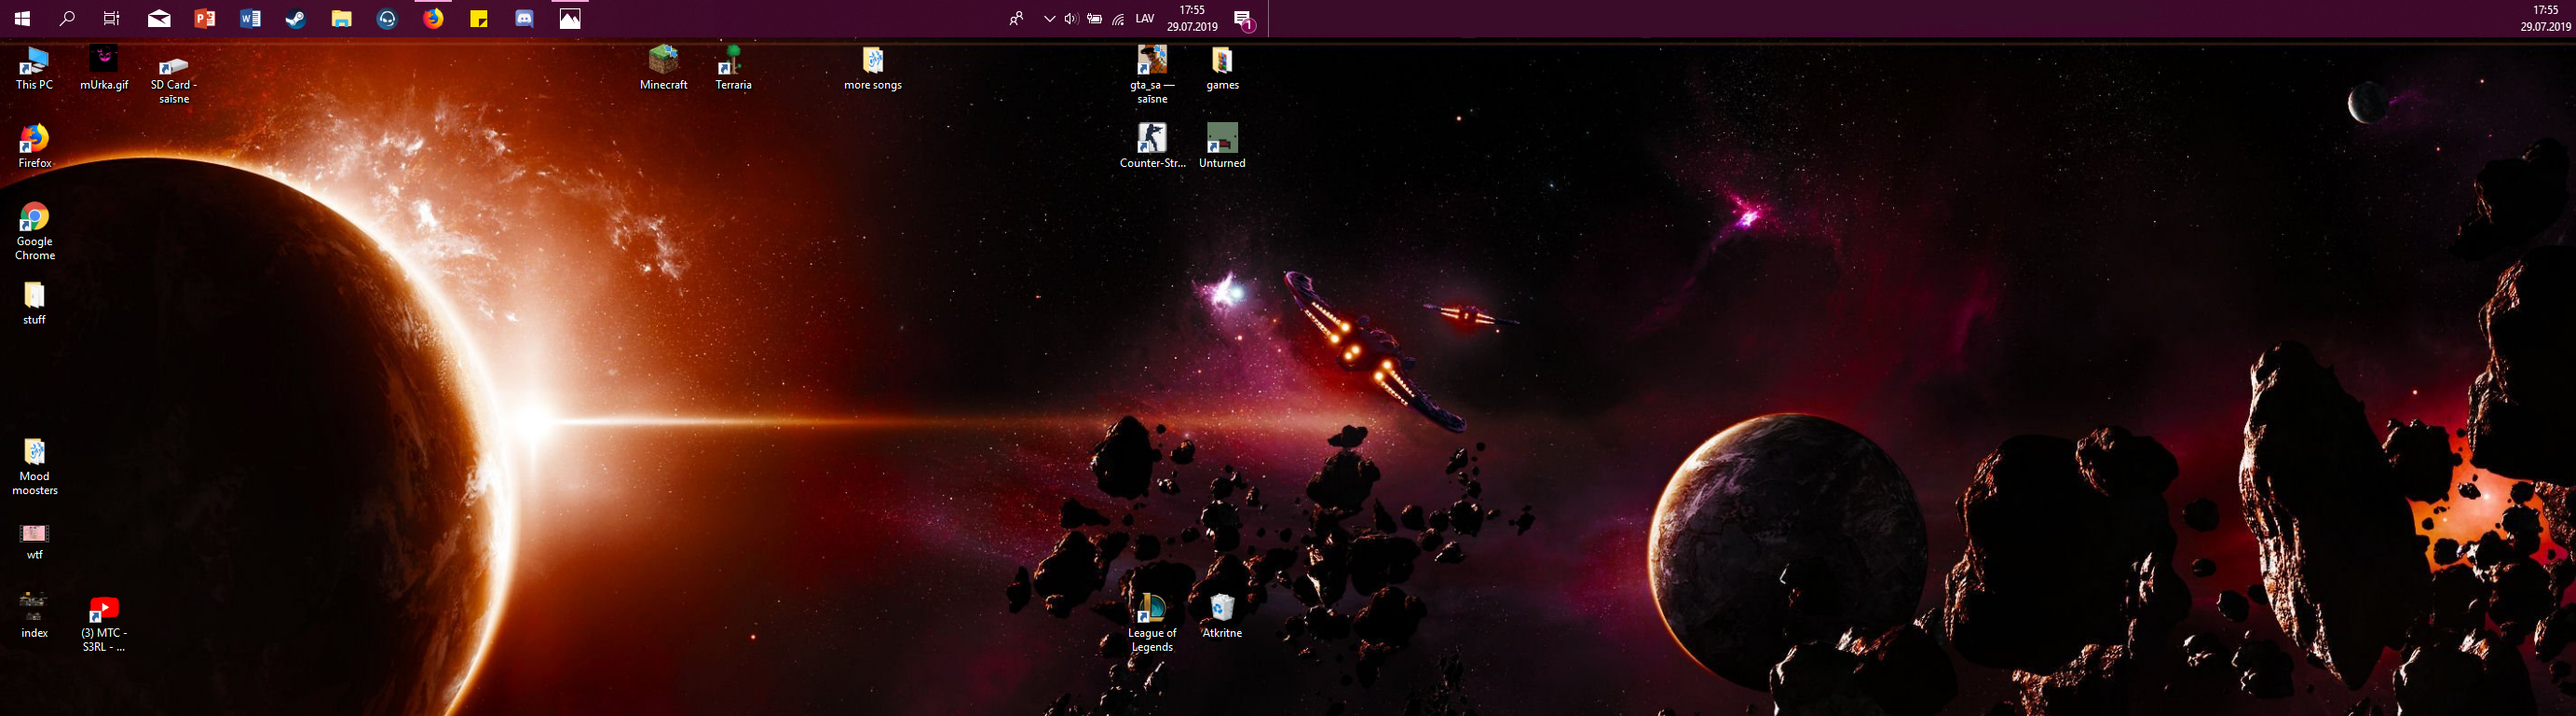
Task: Open Task View from taskbar
Action: coord(112,18)
